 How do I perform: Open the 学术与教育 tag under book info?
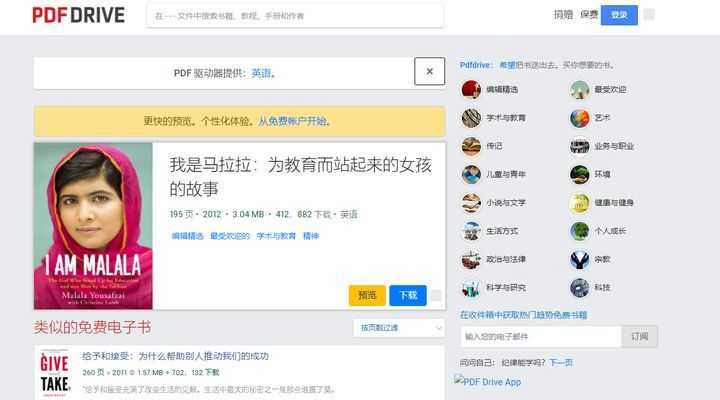click(x=276, y=236)
